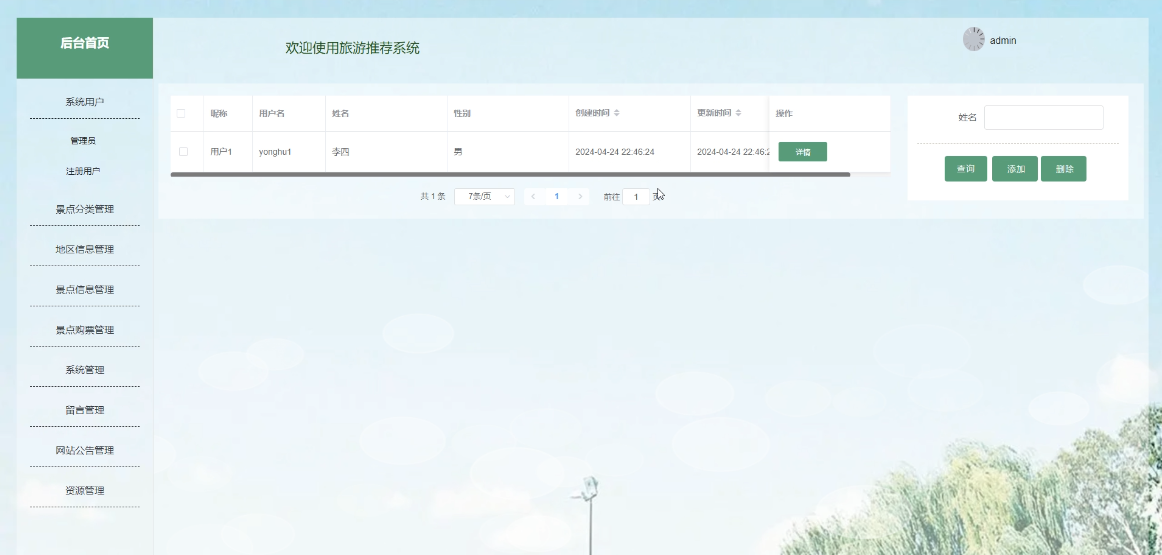The width and height of the screenshot is (1162, 555).
Task: Tick the checkbox for 用户1 row
Action: click(183, 152)
